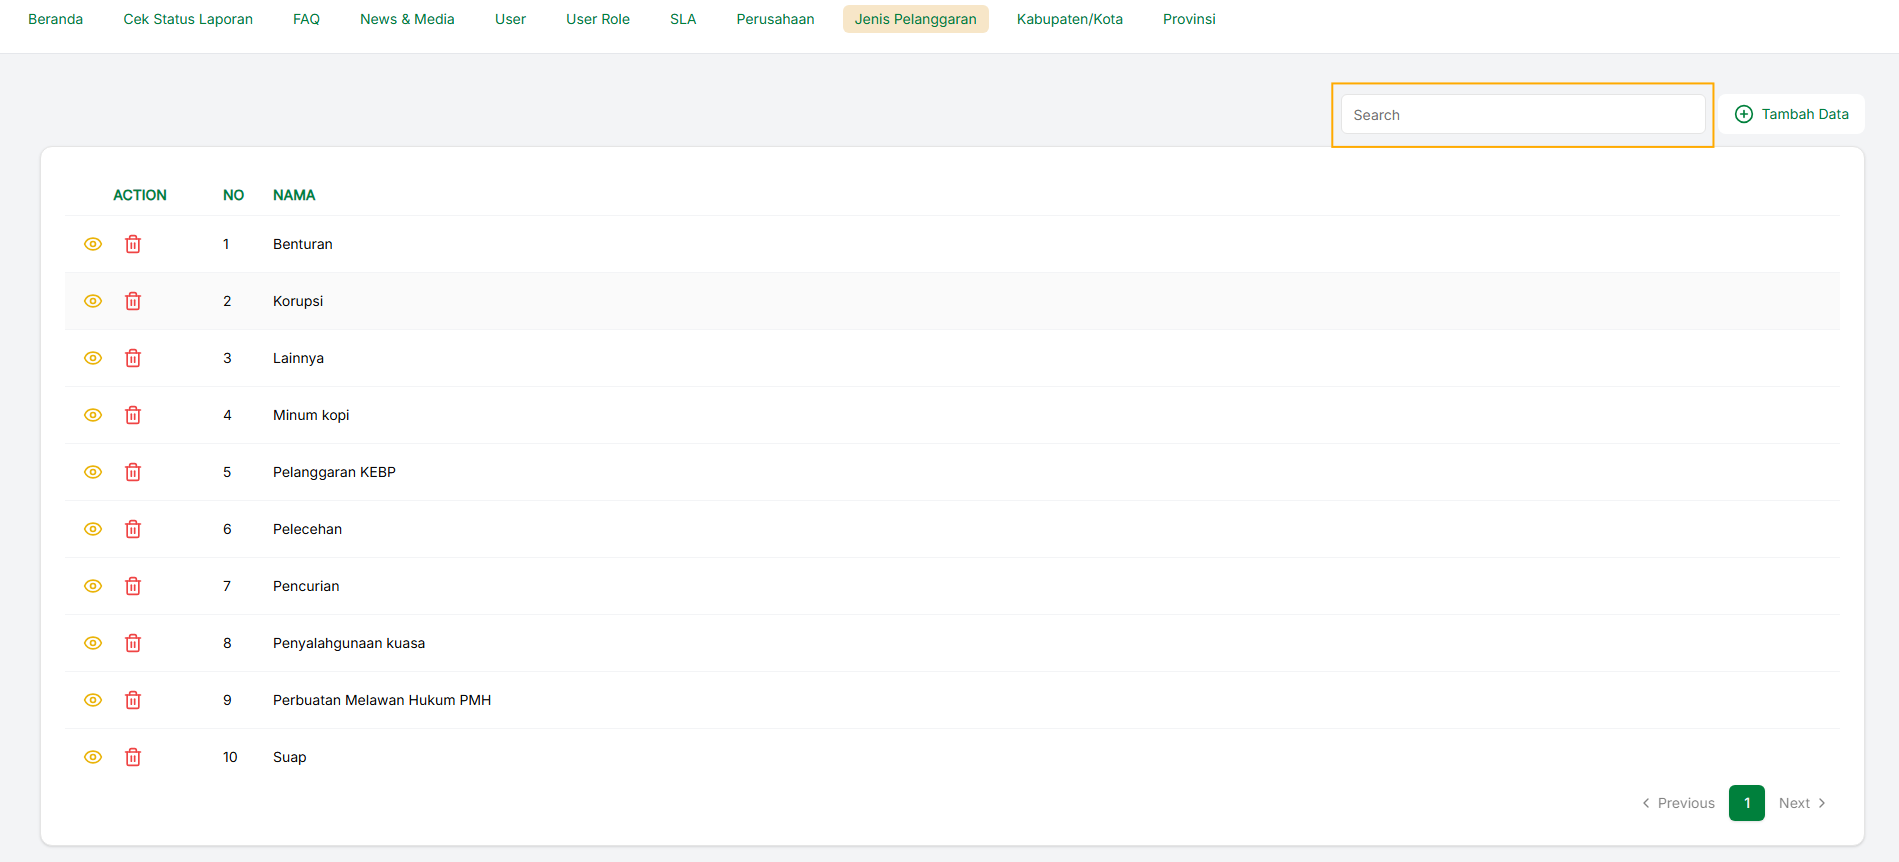Open the News & Media page
Image resolution: width=1899 pixels, height=862 pixels.
407,19
